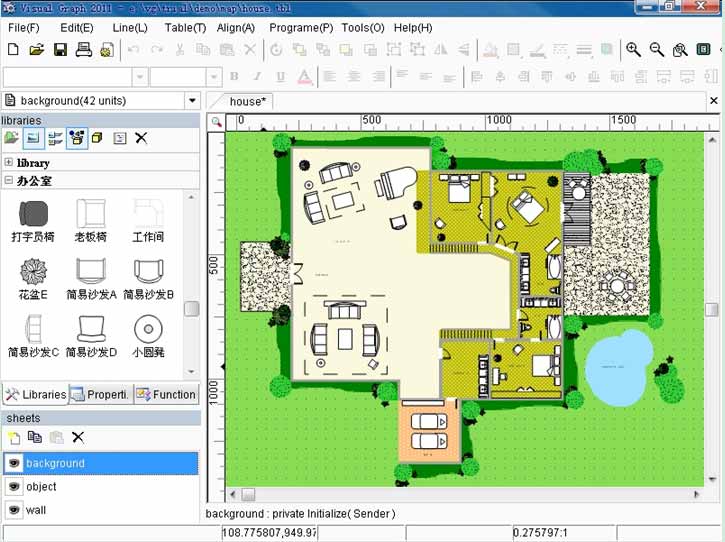Click the picture view icon in libraries toolbar
725x542 pixels.
pos(33,138)
